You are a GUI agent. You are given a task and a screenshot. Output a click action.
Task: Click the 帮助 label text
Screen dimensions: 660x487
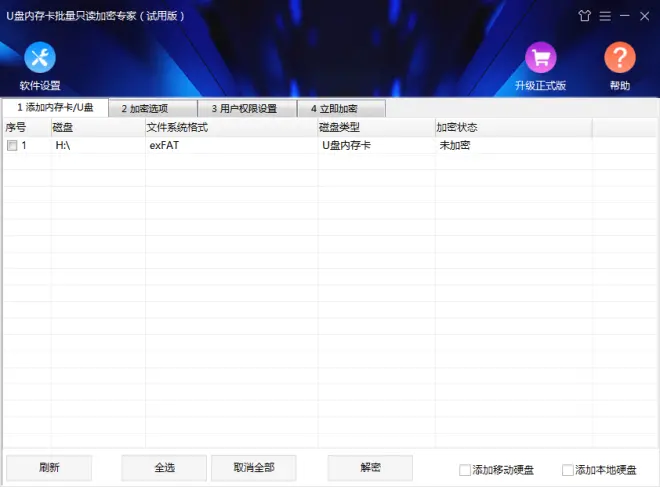click(620, 86)
